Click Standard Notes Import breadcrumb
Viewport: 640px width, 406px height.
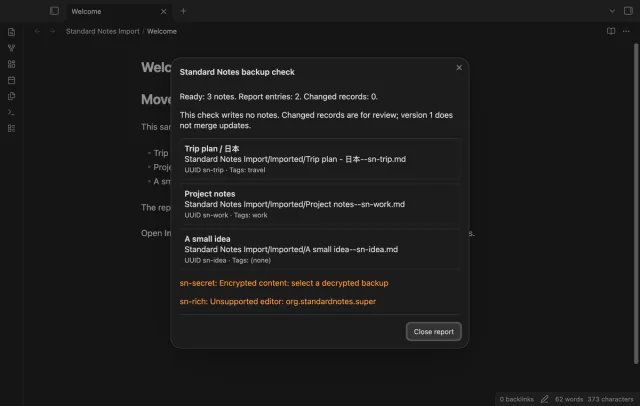coord(102,31)
